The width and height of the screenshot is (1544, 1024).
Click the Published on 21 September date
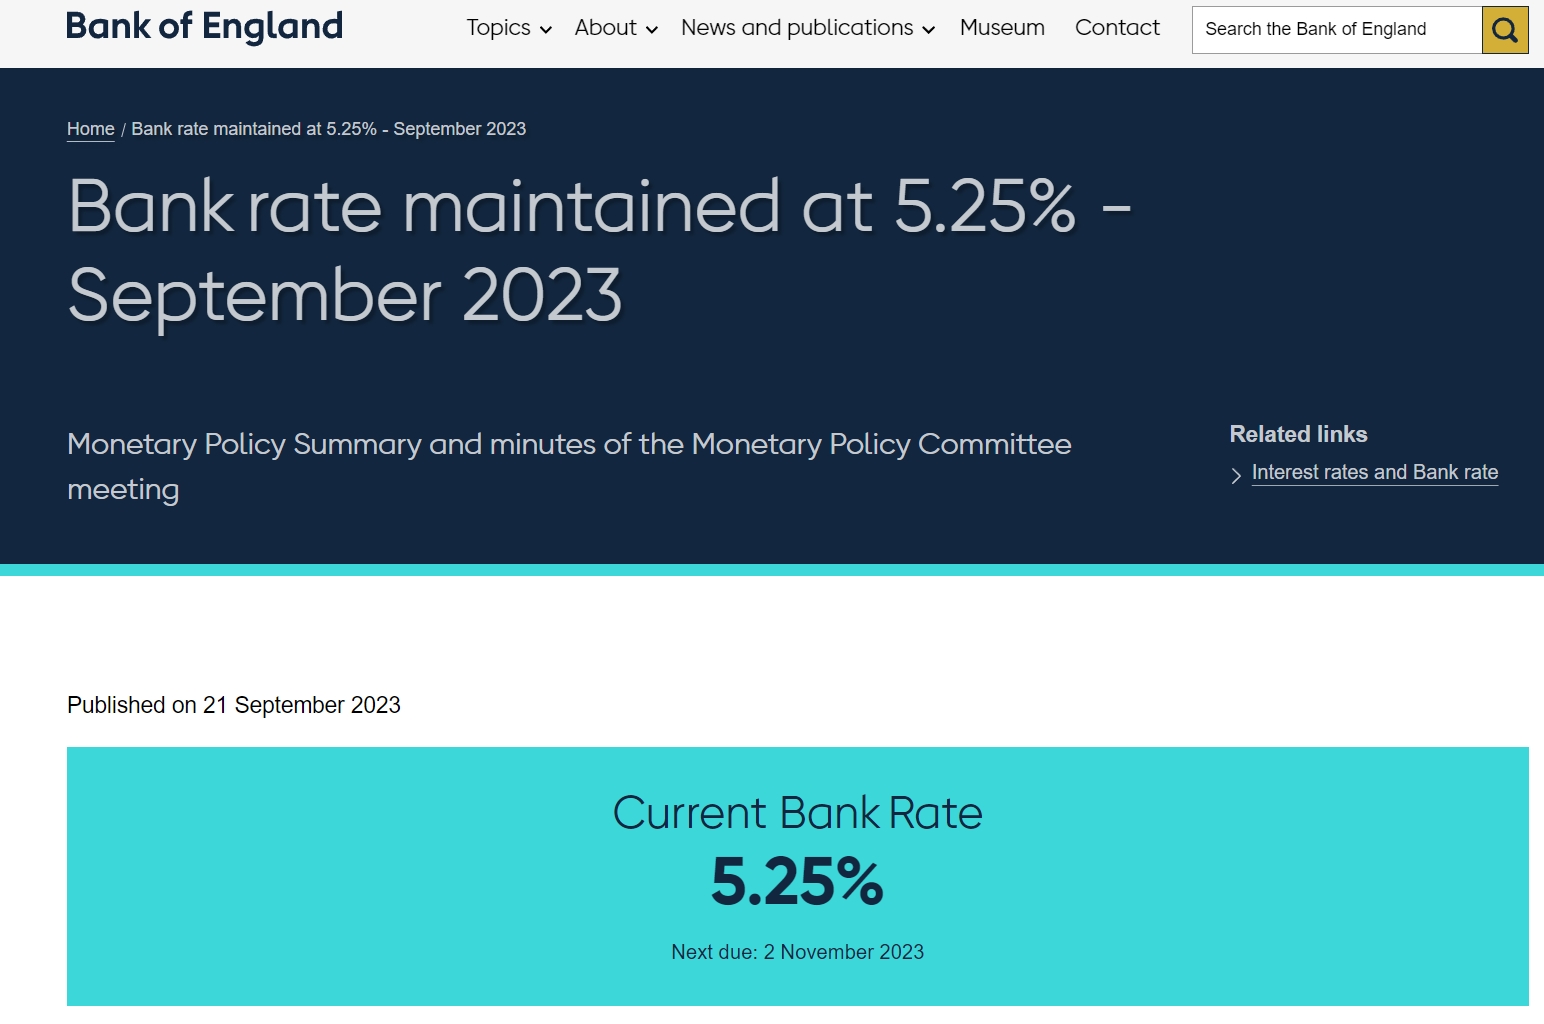coord(234,705)
